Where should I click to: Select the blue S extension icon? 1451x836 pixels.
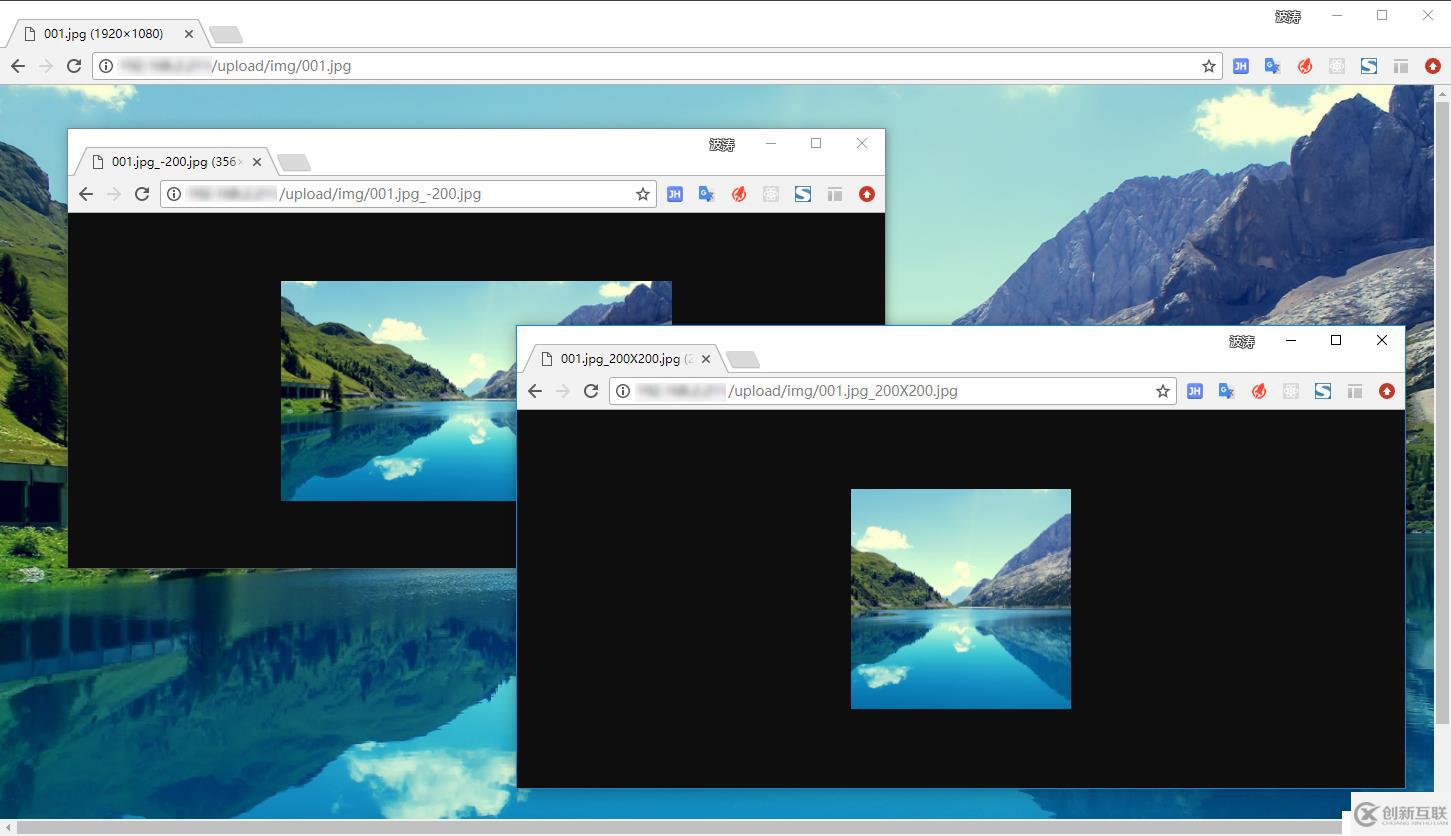pos(1368,66)
